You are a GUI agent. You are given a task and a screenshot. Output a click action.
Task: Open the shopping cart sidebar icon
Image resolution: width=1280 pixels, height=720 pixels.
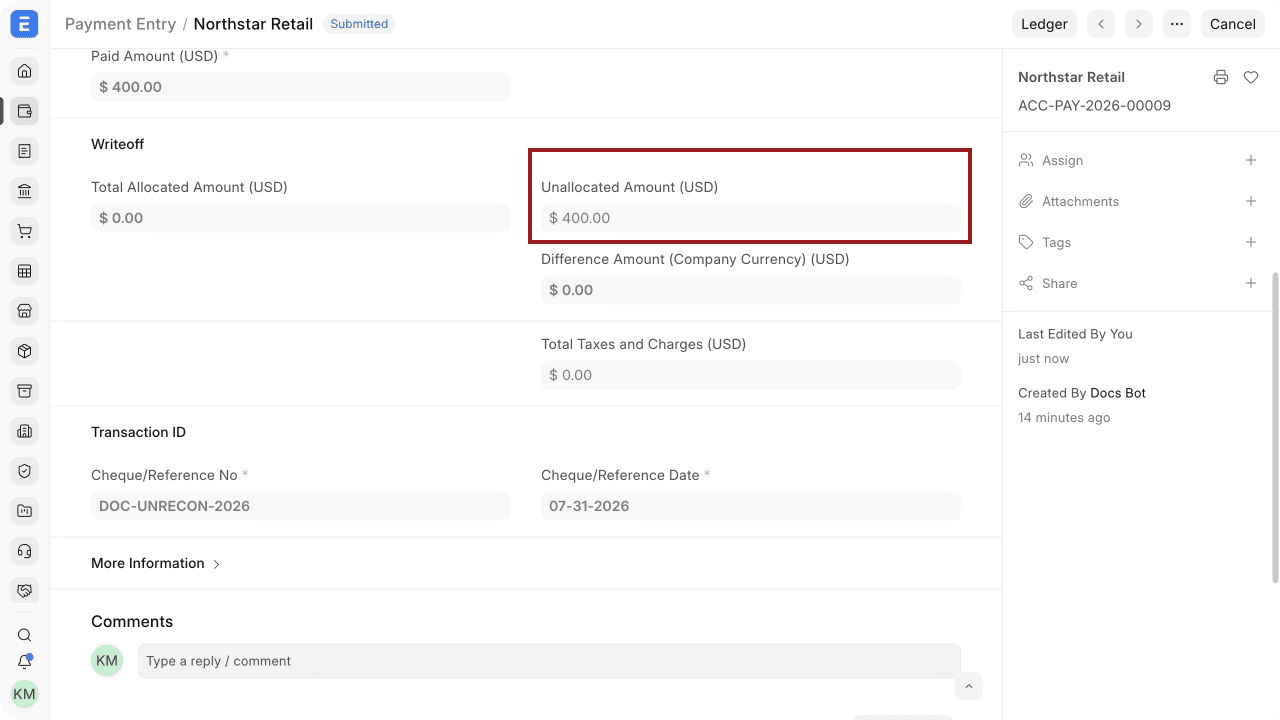[25, 231]
